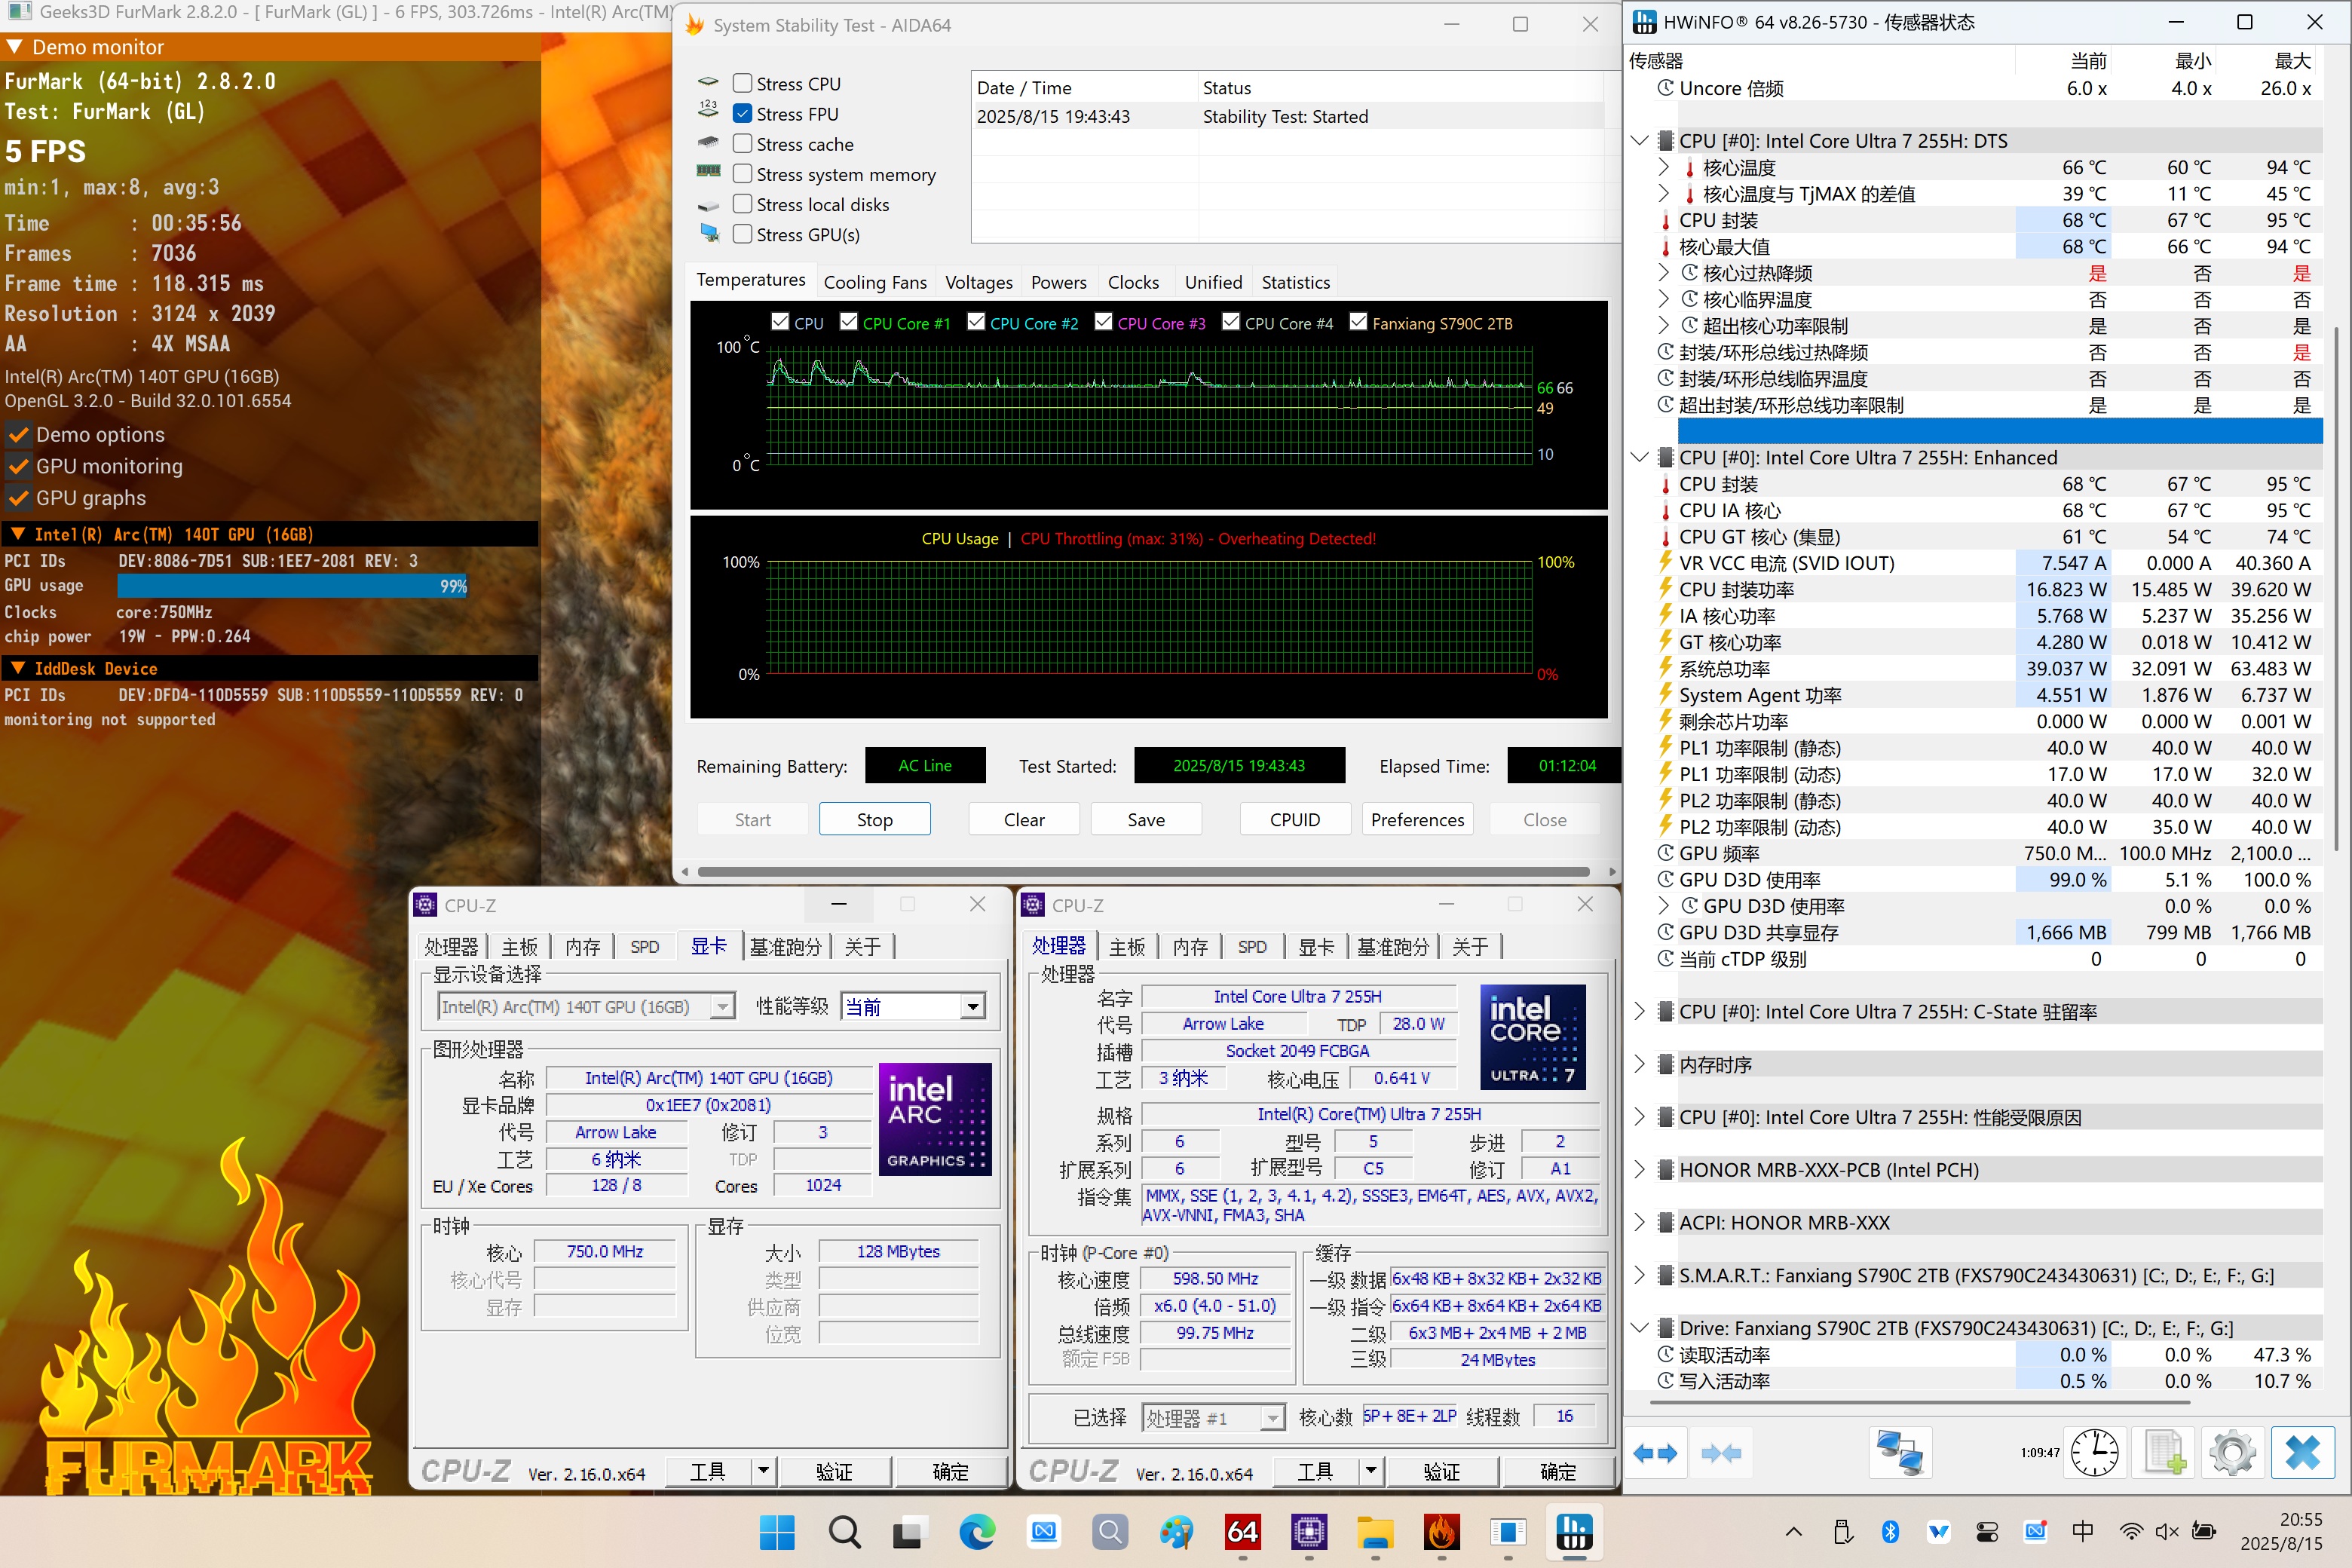The image size is (2352, 1568).
Task: Stop the AIDA64 stability test
Action: pos(875,819)
